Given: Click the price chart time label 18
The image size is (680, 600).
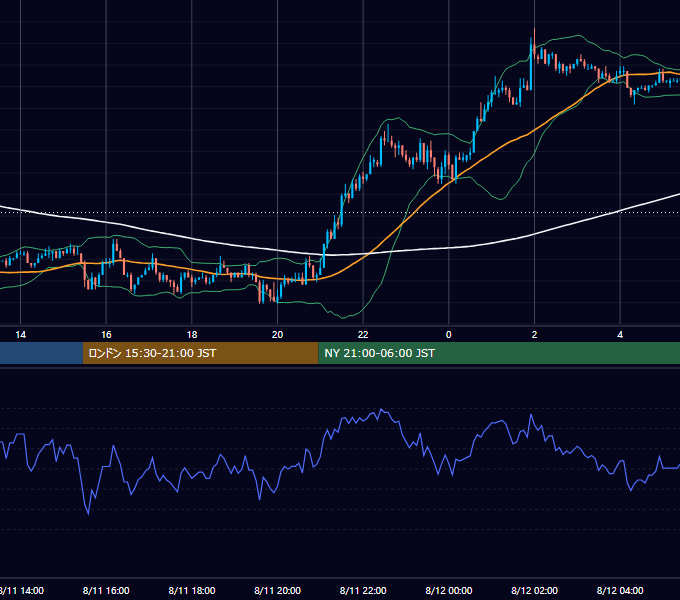Looking at the screenshot, I should (192, 335).
